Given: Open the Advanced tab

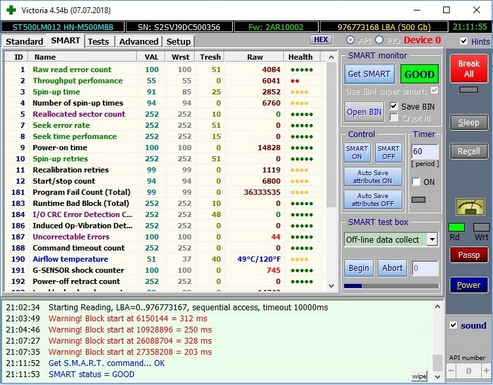Looking at the screenshot, I should (139, 42).
